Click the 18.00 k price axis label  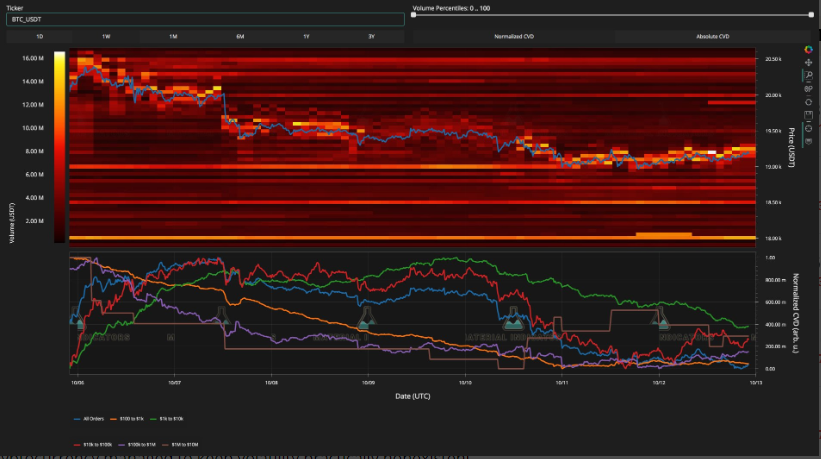click(x=773, y=239)
